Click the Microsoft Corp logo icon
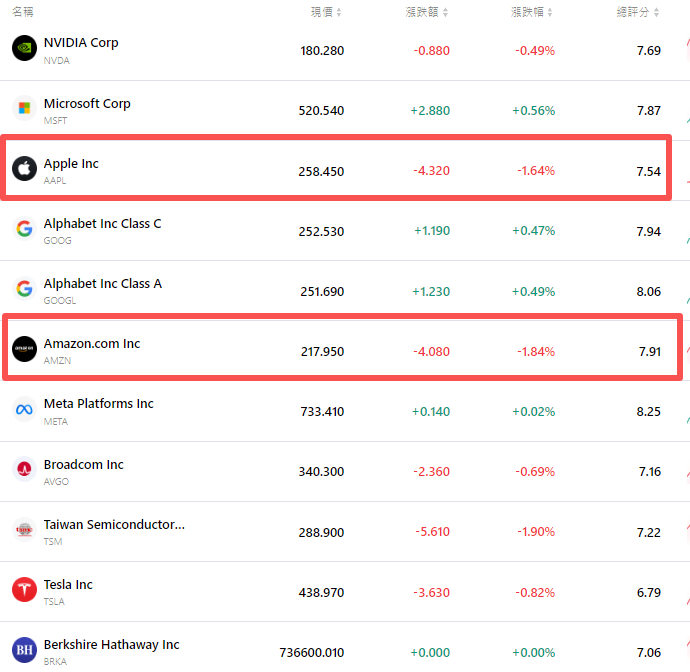 coord(24,108)
